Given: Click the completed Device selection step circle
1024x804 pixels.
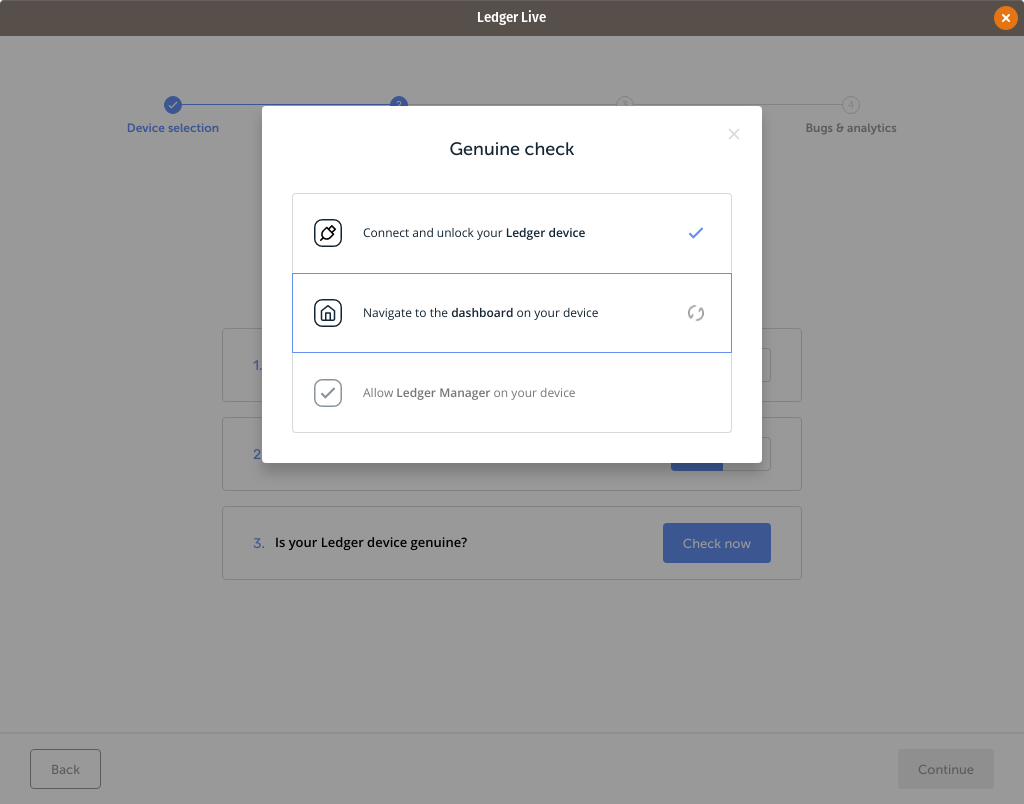Looking at the screenshot, I should [172, 105].
